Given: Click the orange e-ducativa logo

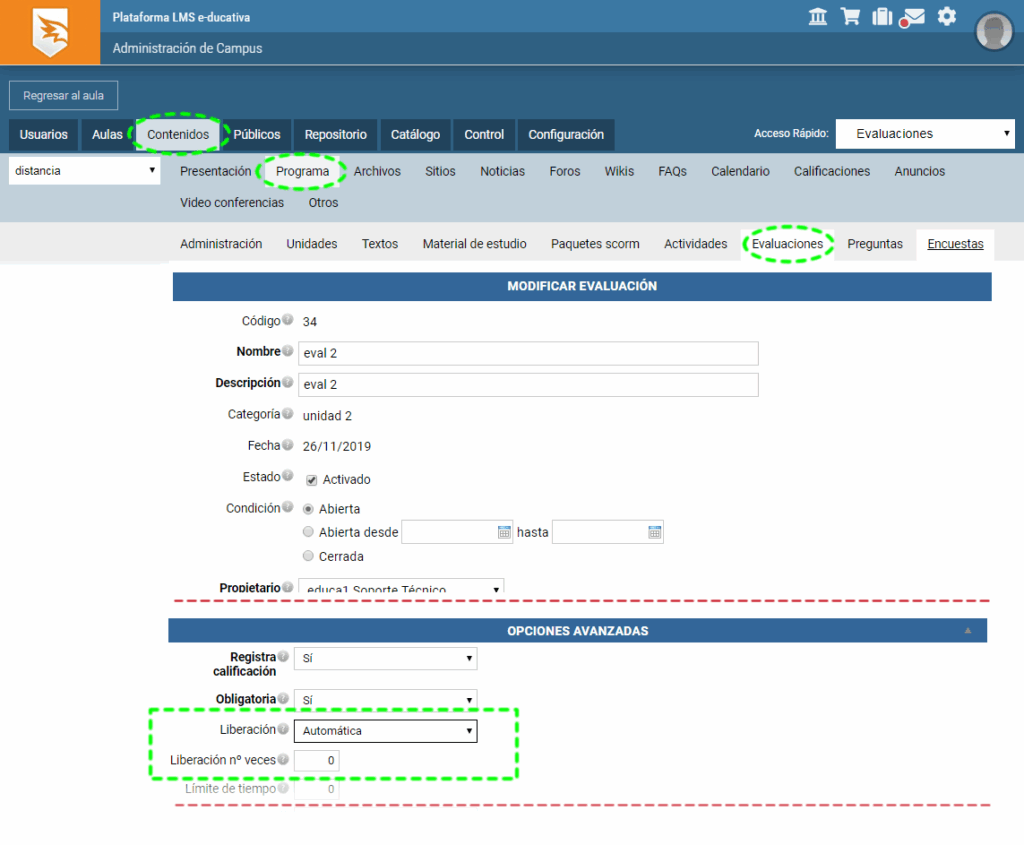Looking at the screenshot, I should tap(50, 32).
